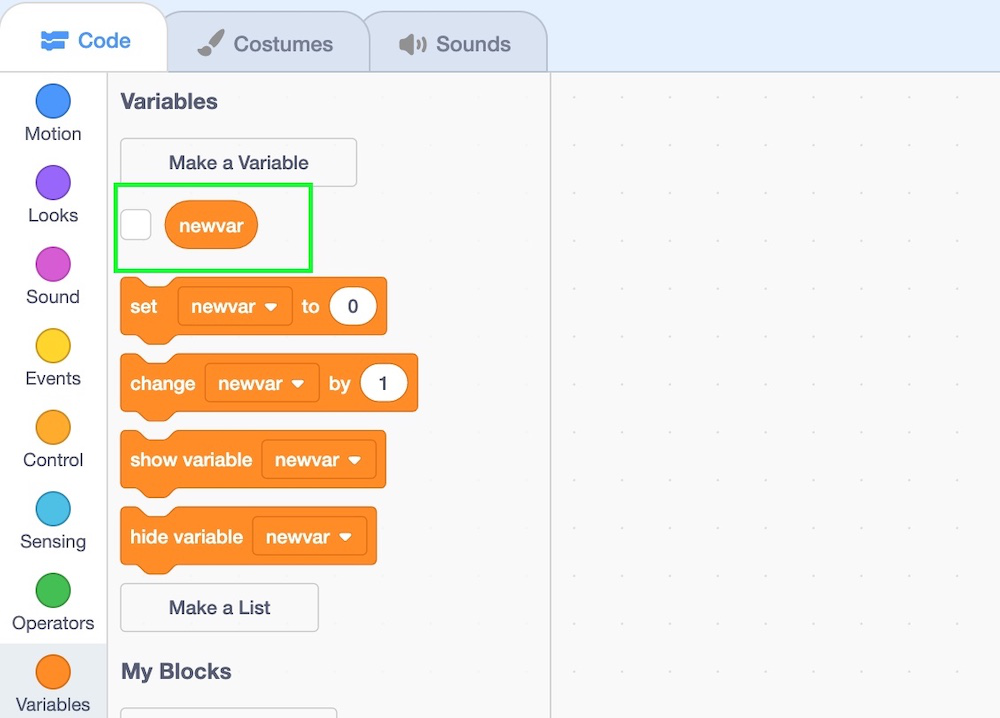Screen dimensions: 1000x718
Task: Click the Make a List button
Action: point(219,608)
